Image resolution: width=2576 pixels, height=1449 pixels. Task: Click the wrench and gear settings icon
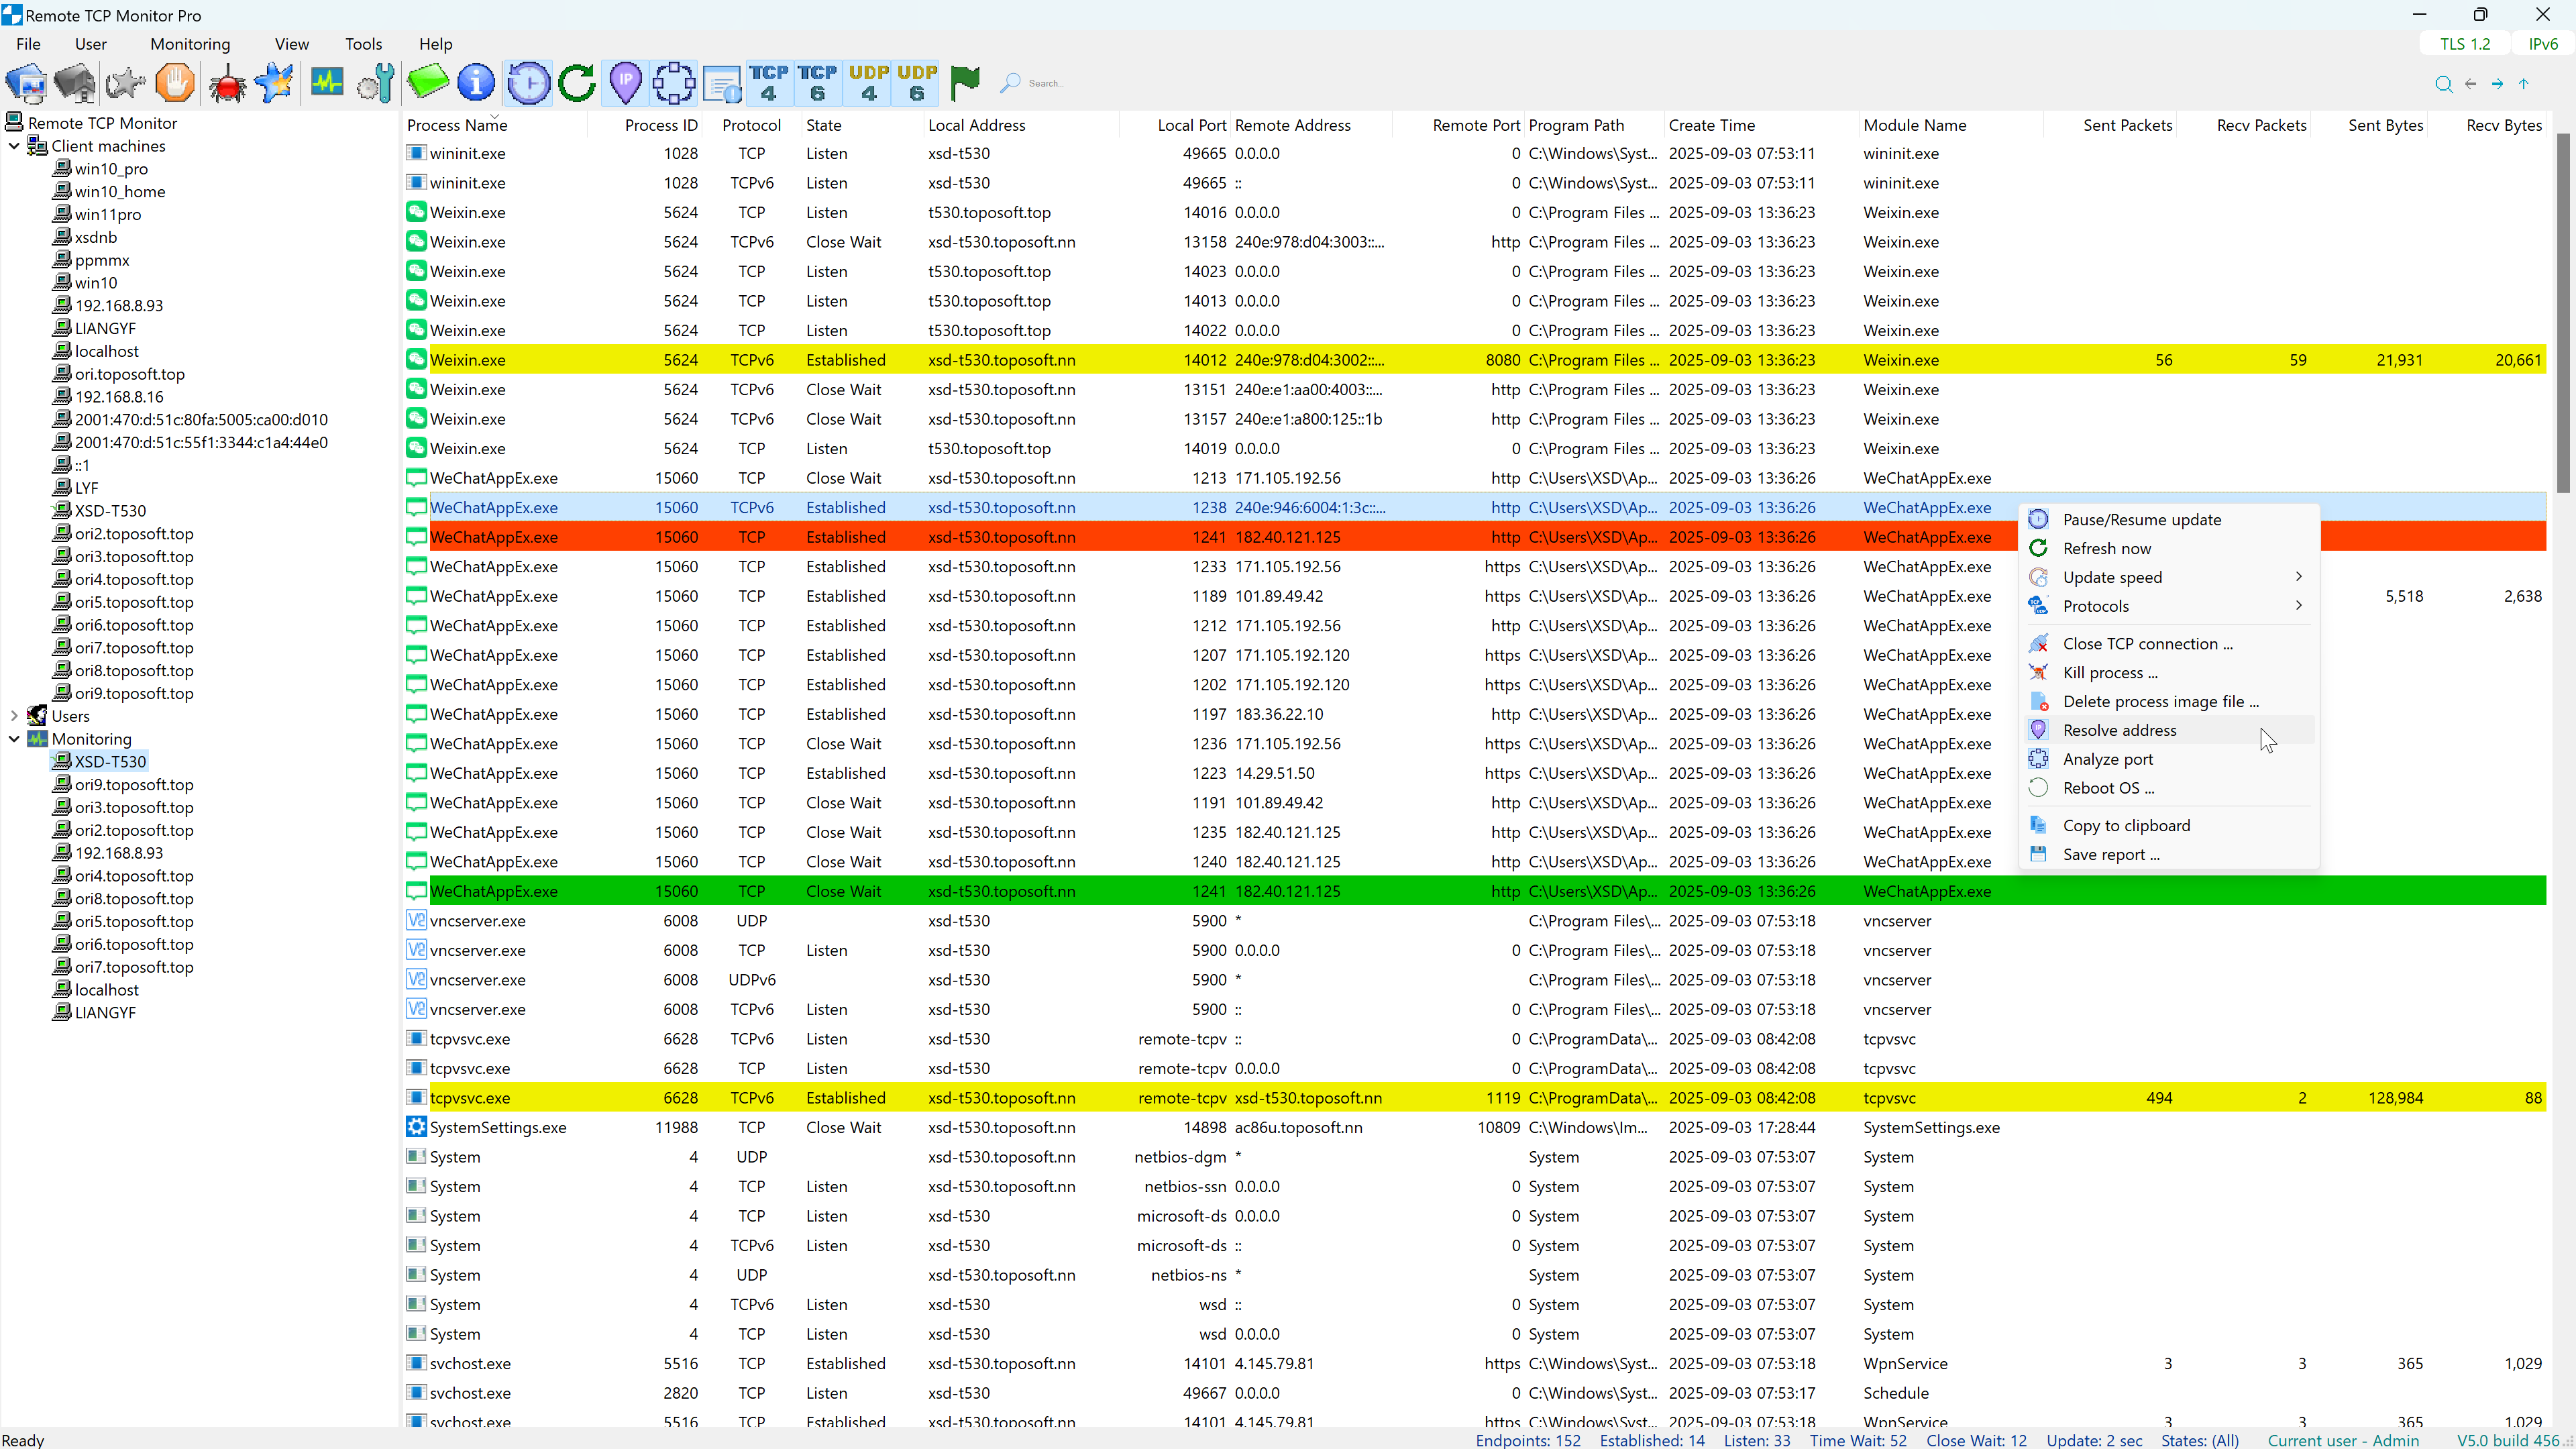tap(377, 83)
